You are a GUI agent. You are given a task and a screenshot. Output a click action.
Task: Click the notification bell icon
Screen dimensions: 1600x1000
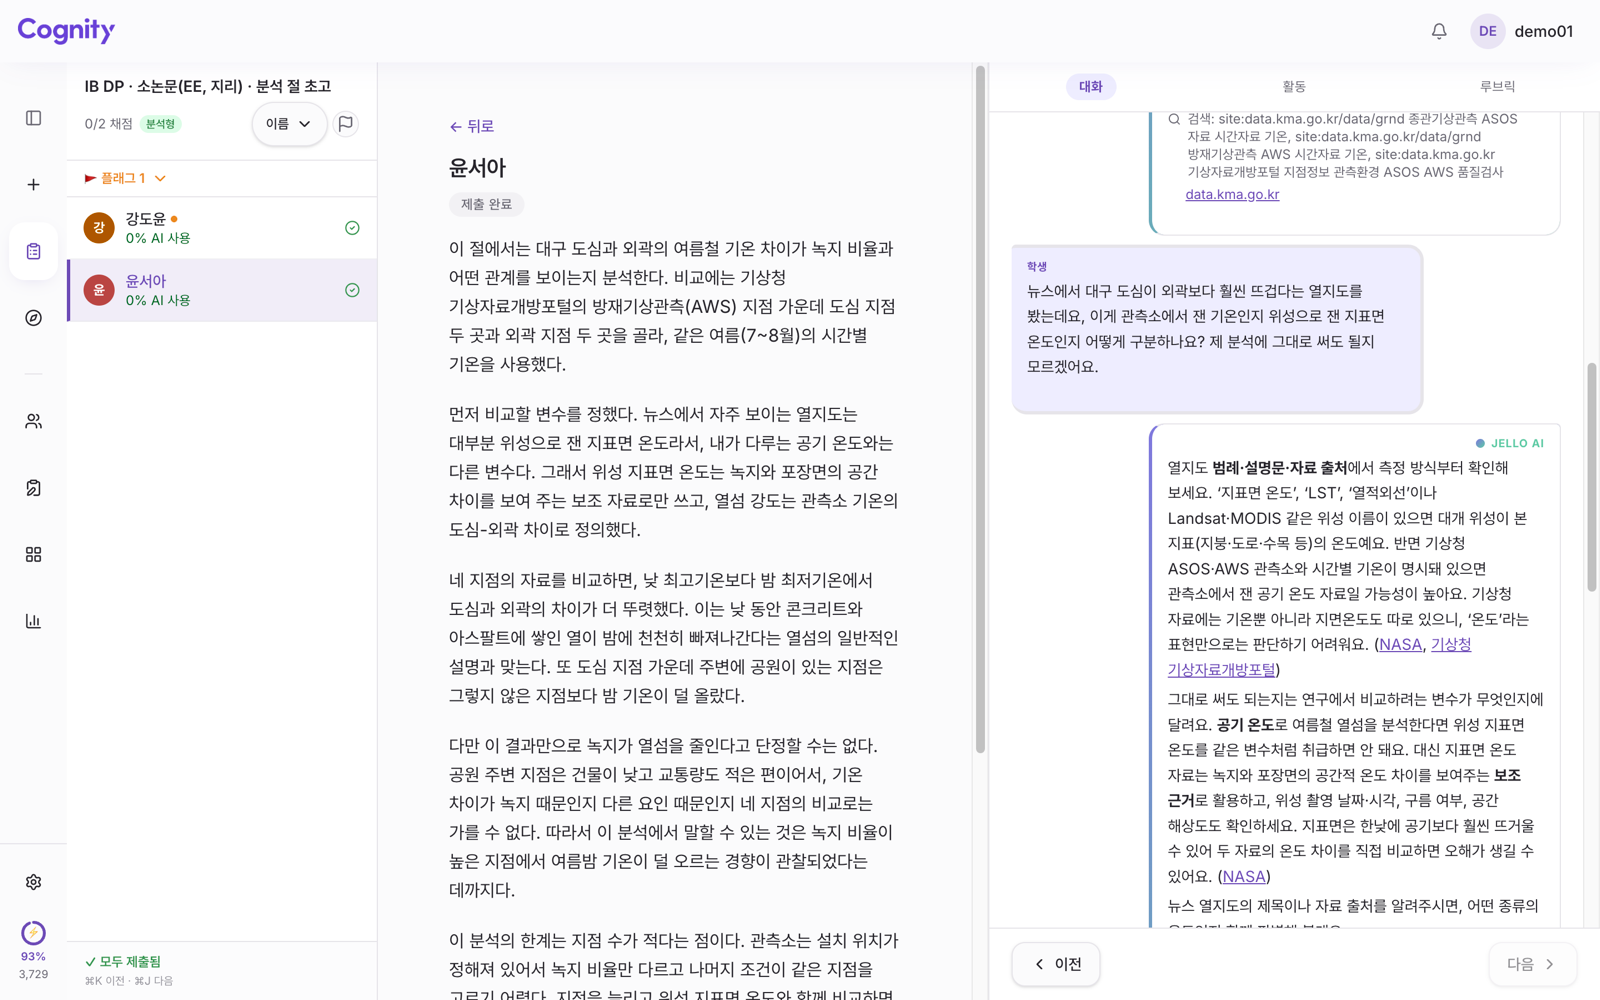pyautogui.click(x=1439, y=31)
